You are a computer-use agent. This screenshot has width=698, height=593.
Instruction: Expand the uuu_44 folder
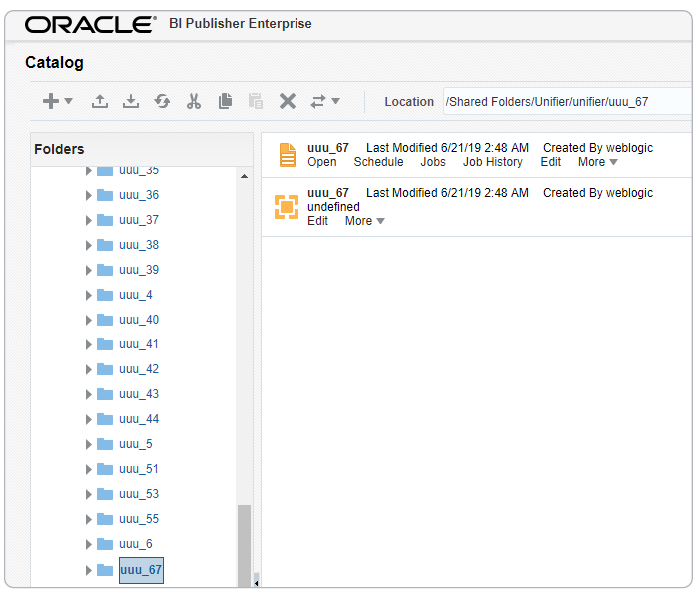point(89,419)
